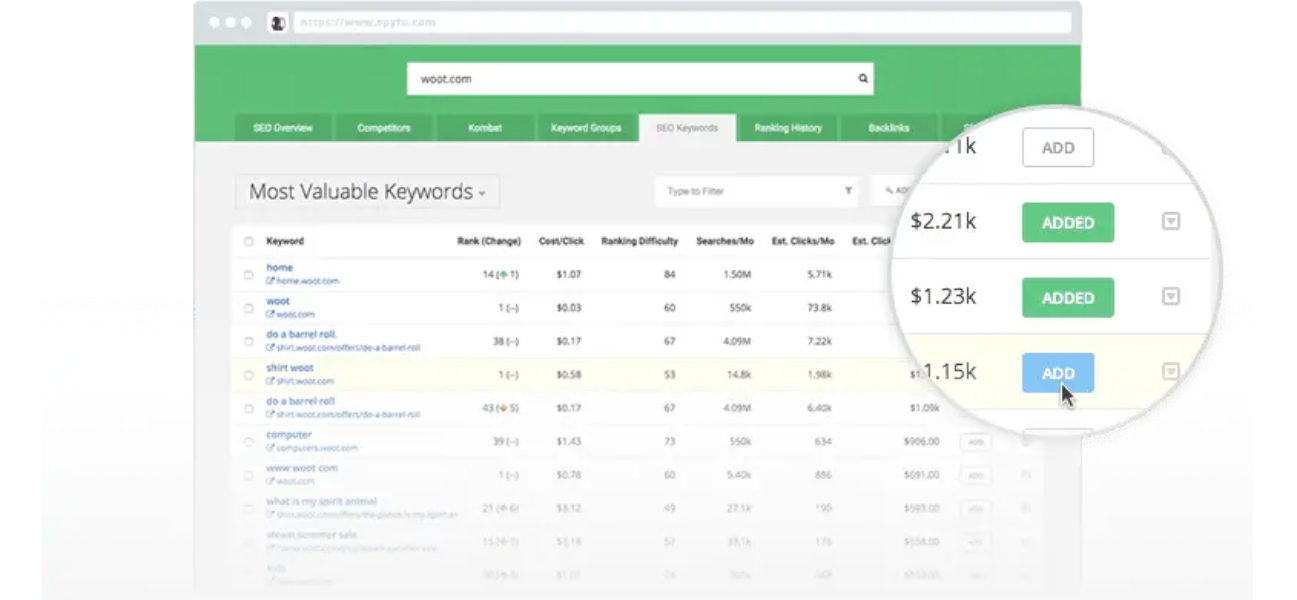Image resolution: width=1297 pixels, height=600 pixels.
Task: Click the white ADD button at the magnifier top
Action: [1058, 147]
